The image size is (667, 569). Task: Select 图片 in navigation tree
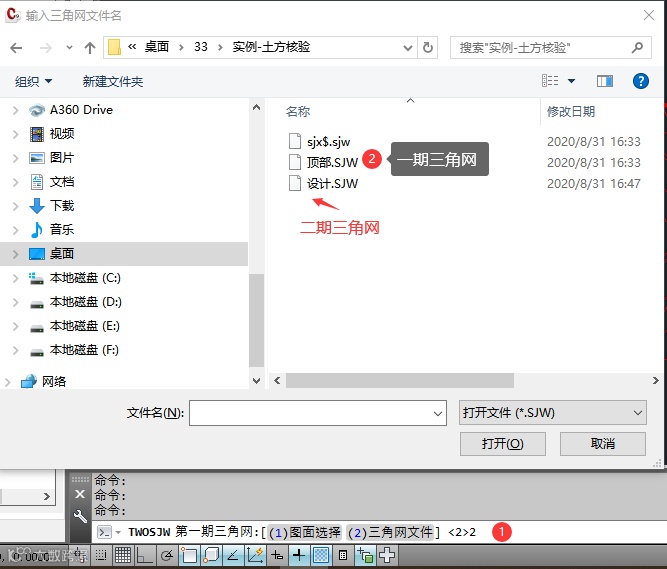tap(62, 158)
